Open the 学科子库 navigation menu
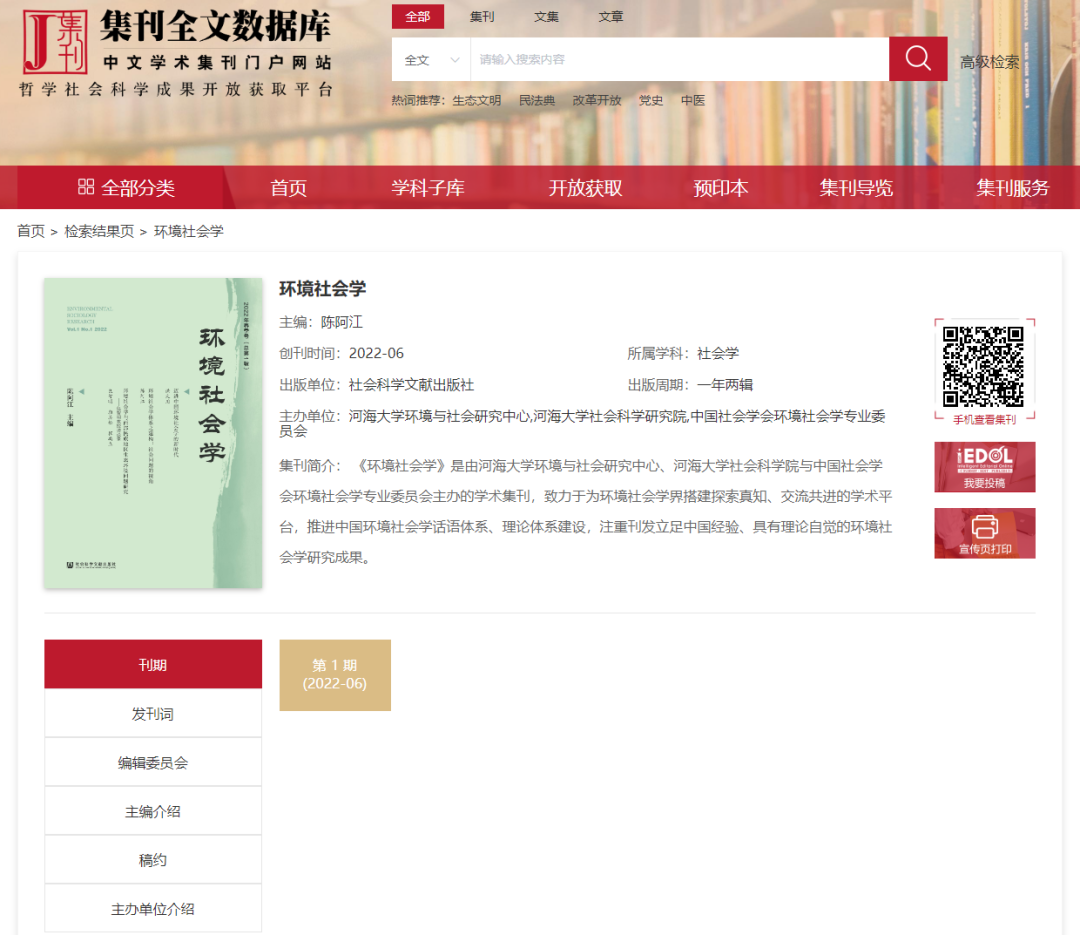This screenshot has height=935, width=1080. click(428, 187)
